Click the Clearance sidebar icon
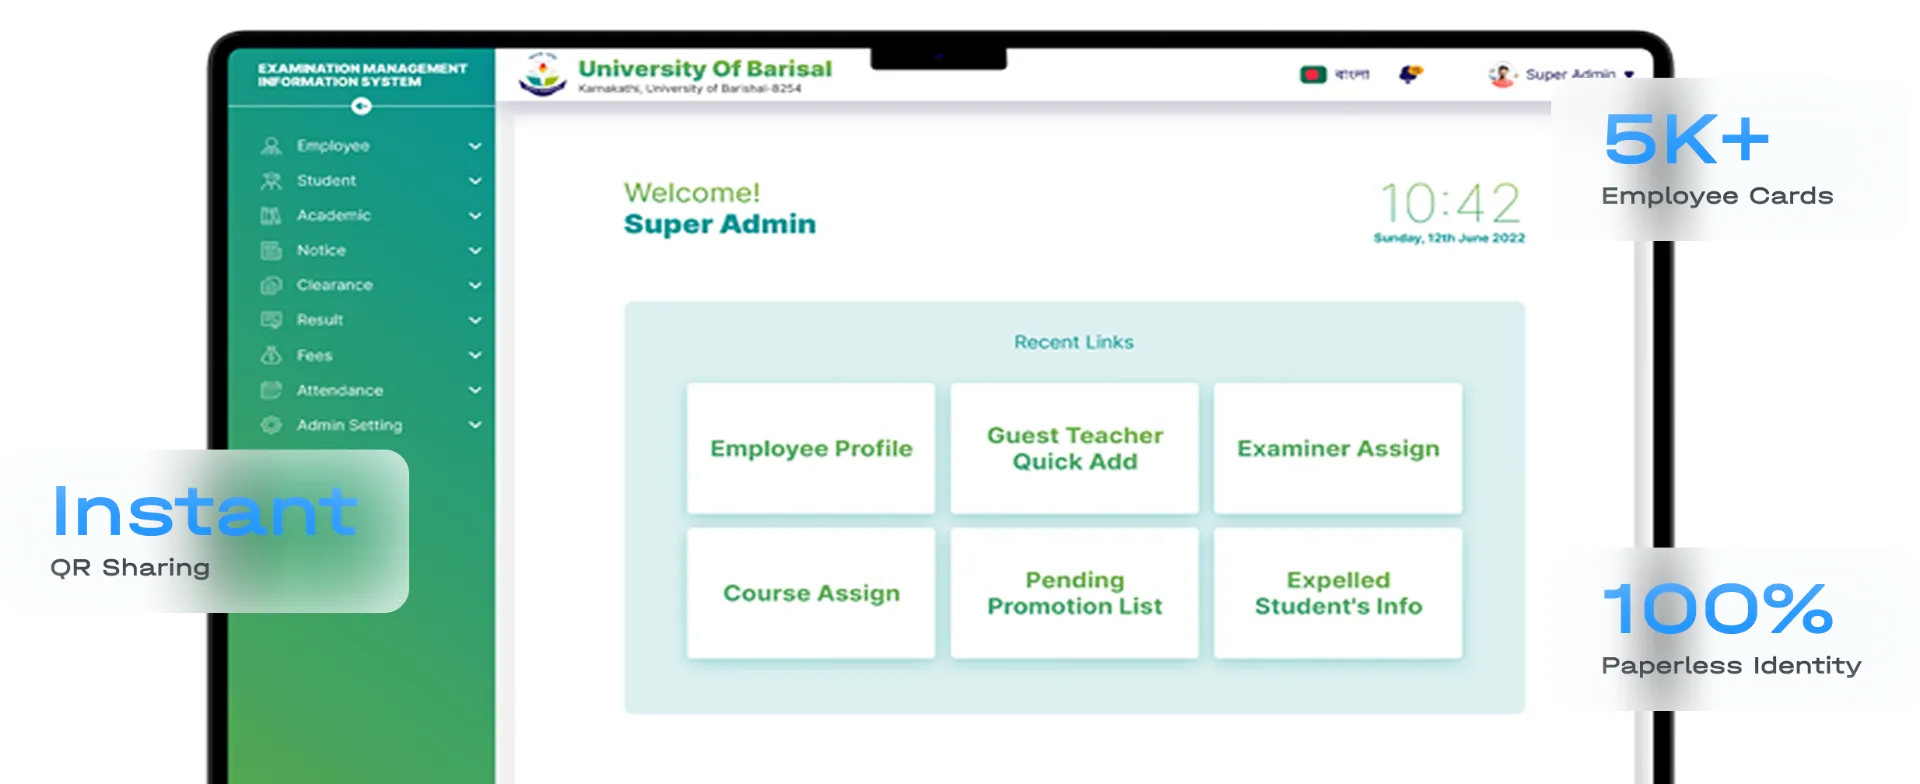This screenshot has height=784, width=1920. (x=271, y=286)
